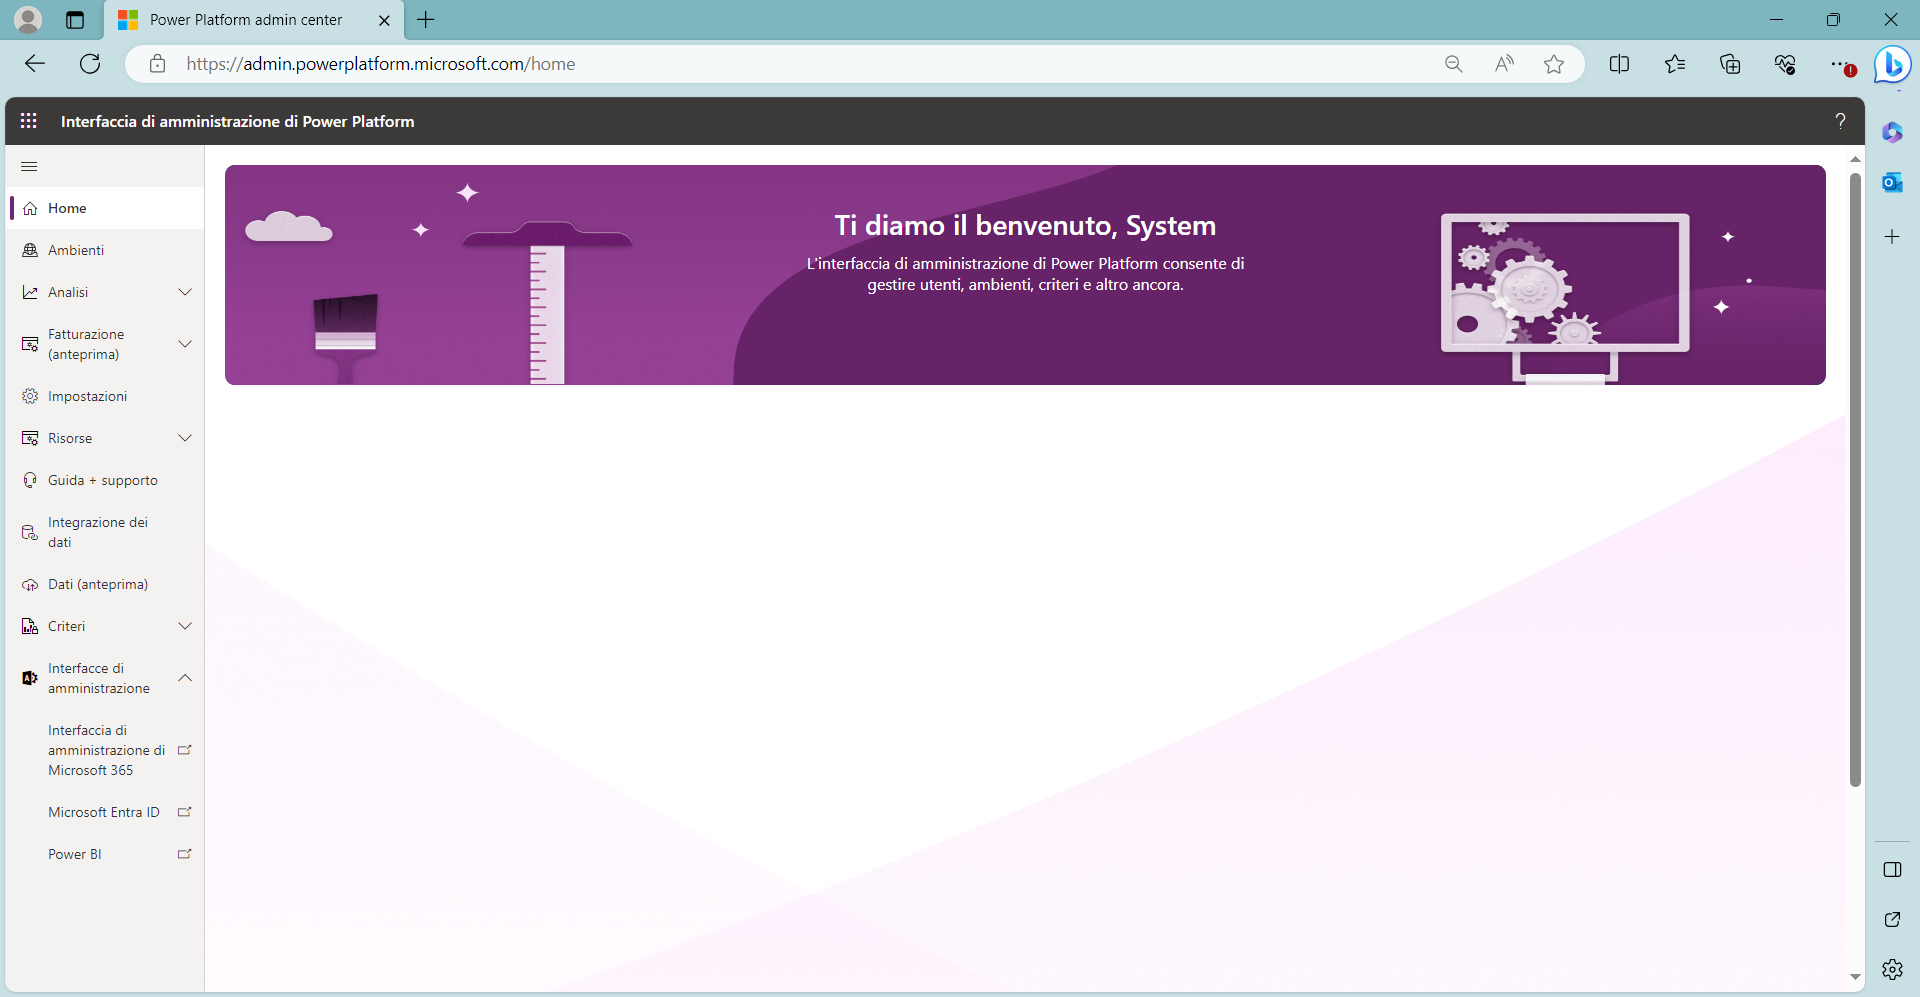The image size is (1920, 997).
Task: Close the Power Platform admin center tab
Action: pyautogui.click(x=384, y=20)
